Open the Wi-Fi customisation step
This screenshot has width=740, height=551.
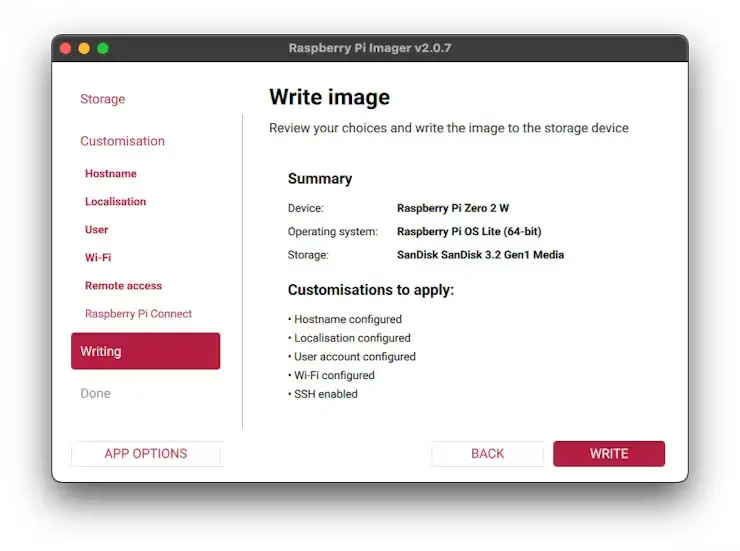point(98,258)
